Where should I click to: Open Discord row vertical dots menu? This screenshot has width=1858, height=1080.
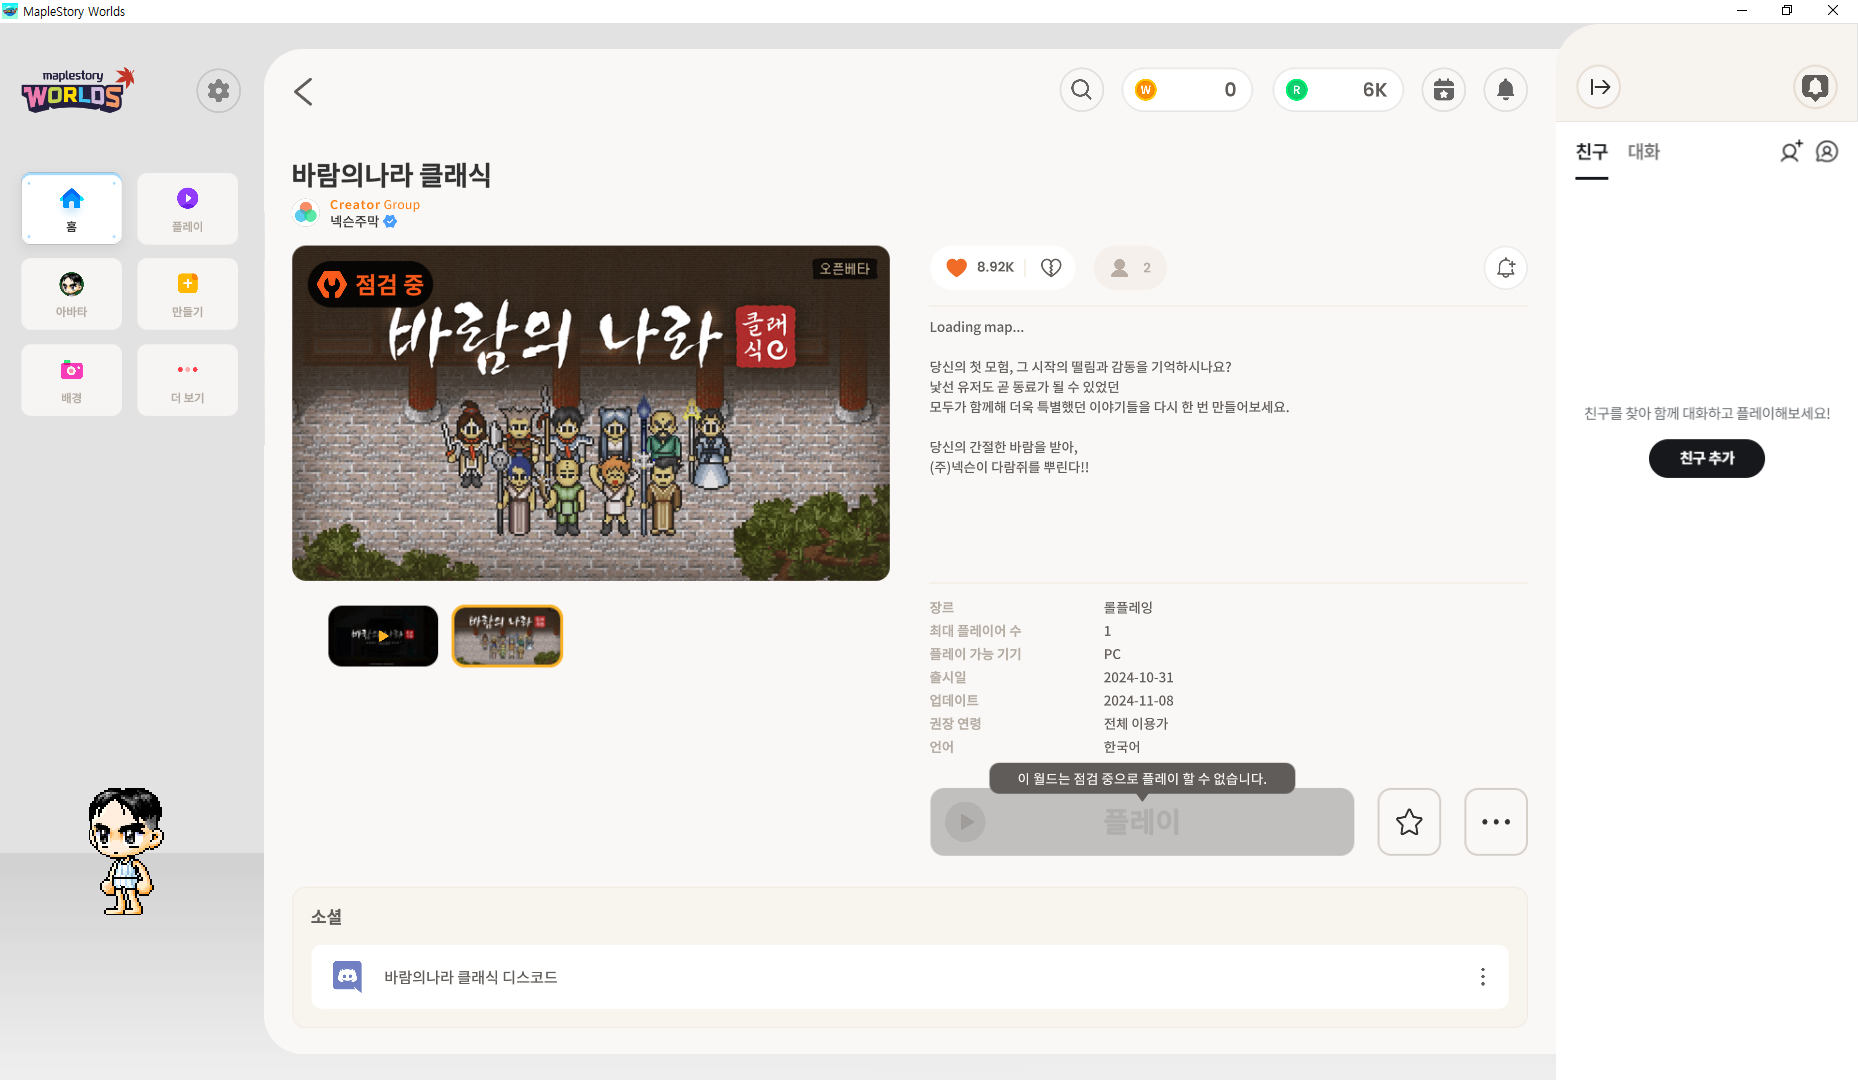(x=1482, y=977)
